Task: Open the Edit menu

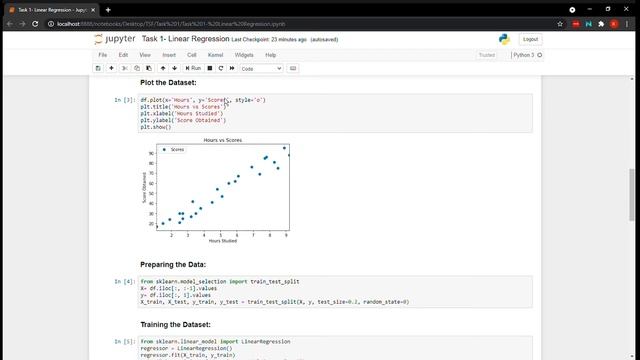Action: coord(123,55)
